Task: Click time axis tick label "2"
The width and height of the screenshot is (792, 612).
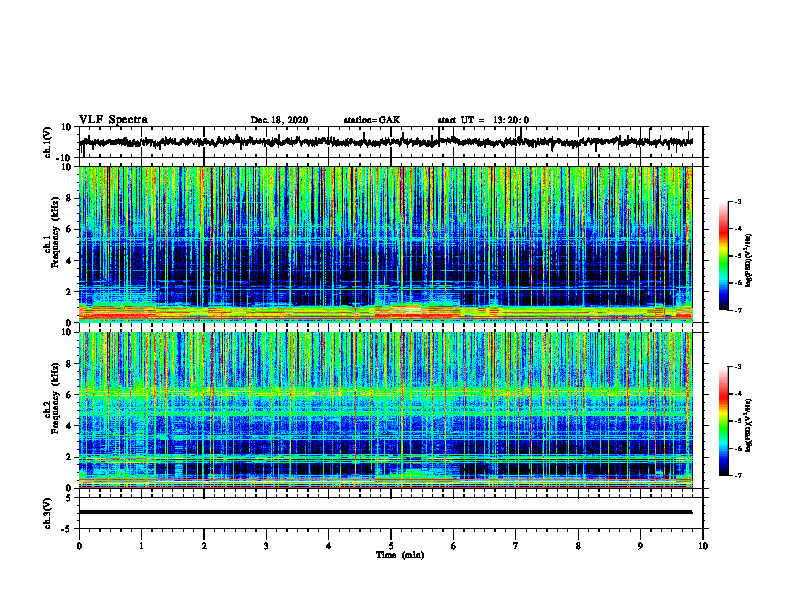Action: tap(204, 546)
